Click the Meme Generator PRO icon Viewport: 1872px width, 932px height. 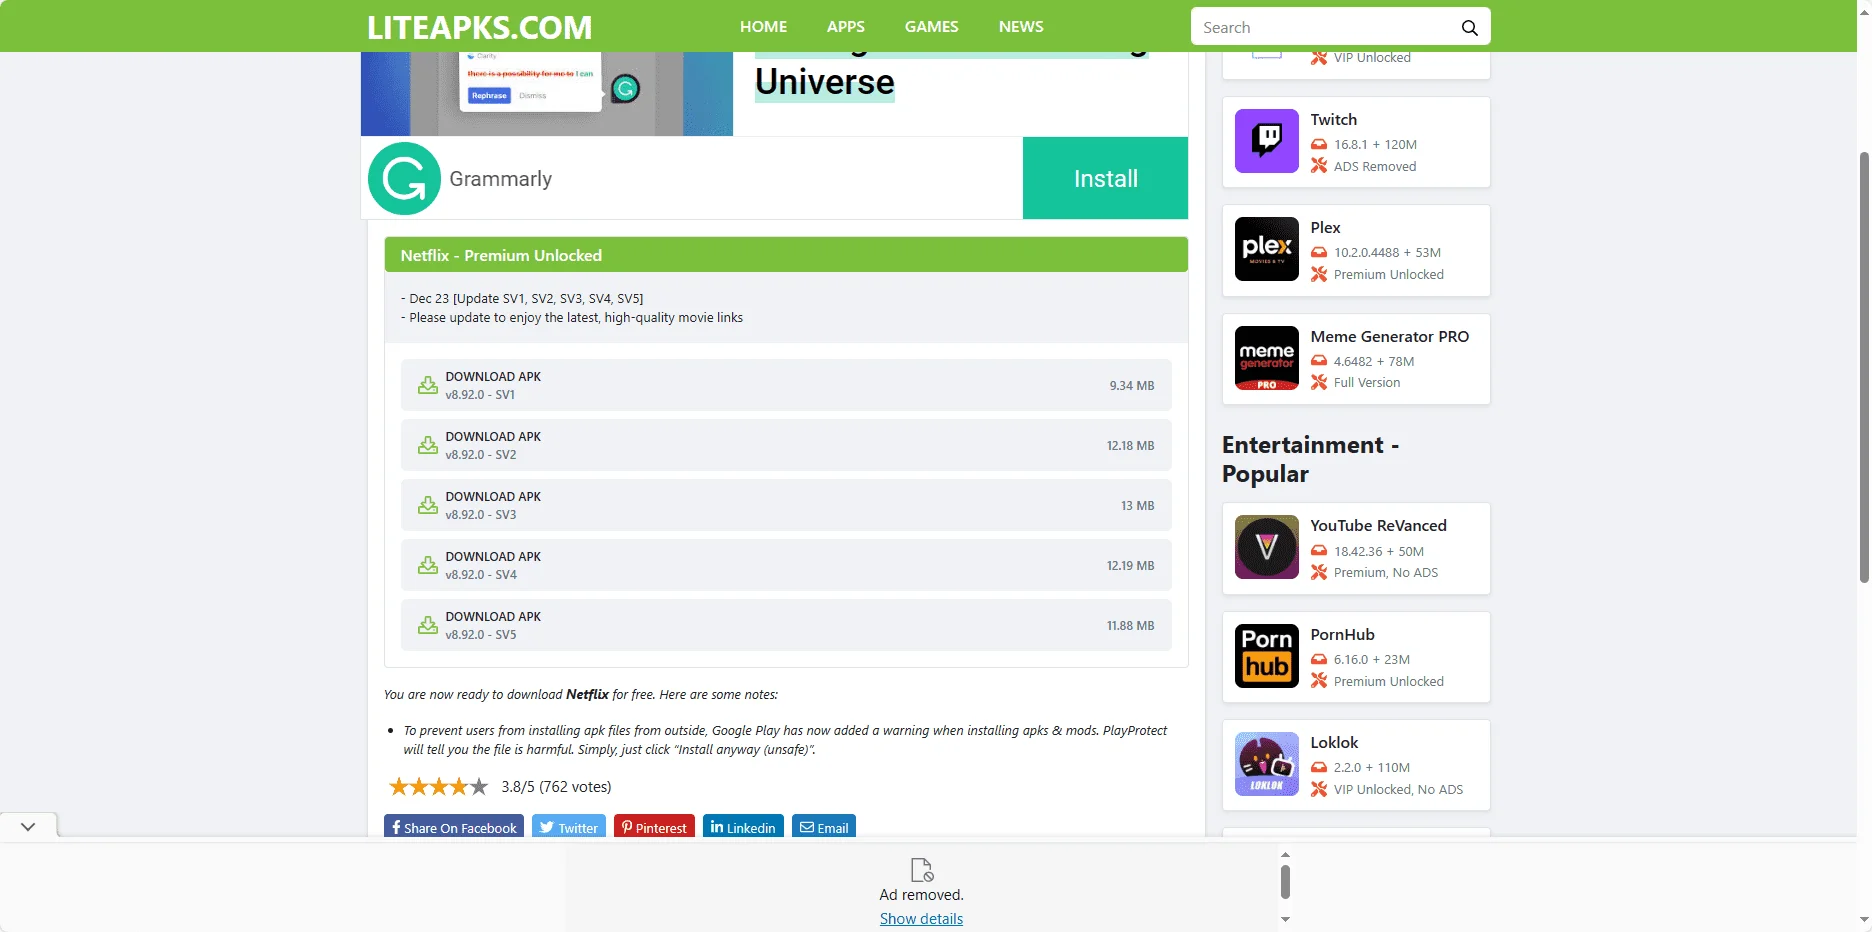[x=1266, y=358]
